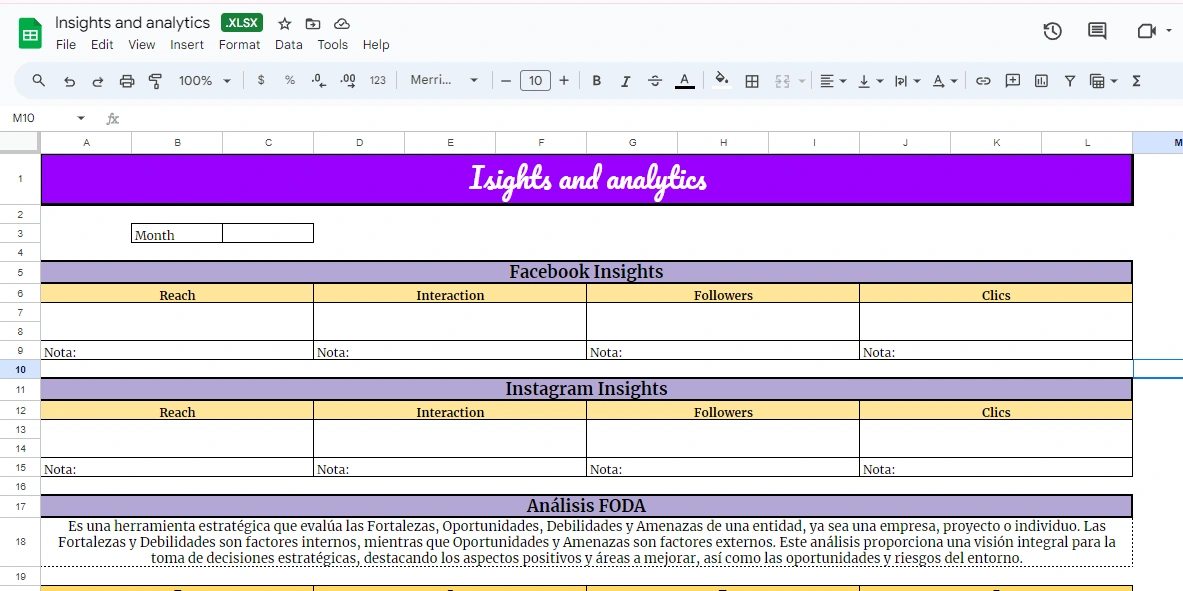The height and width of the screenshot is (591, 1183).
Task: Open the name box dropdown arrow
Action: 81,119
